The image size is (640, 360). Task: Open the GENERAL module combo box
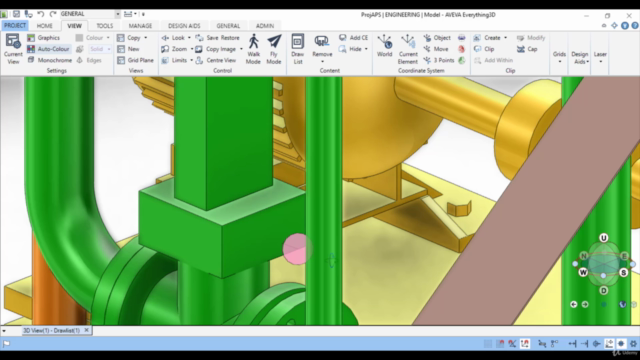pyautogui.click(x=90, y=14)
